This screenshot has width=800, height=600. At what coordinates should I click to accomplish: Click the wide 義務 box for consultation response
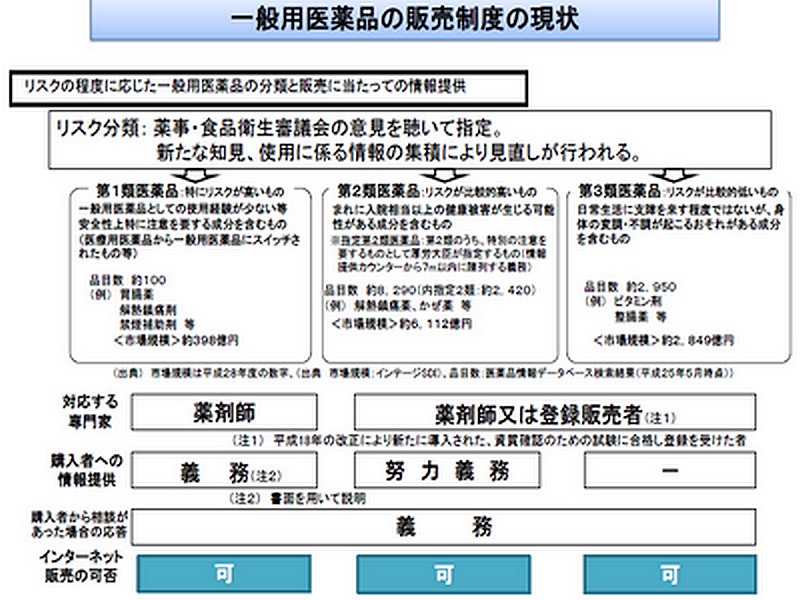(x=443, y=524)
